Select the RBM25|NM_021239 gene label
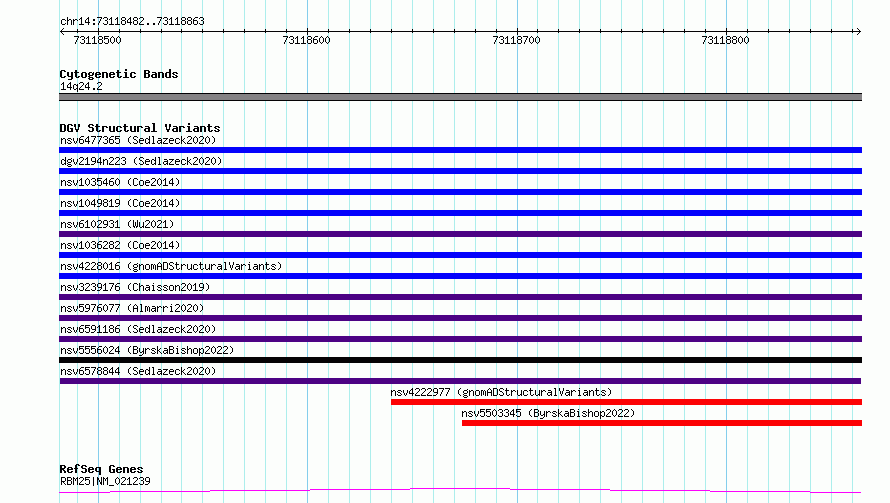890x503 pixels. click(105, 481)
